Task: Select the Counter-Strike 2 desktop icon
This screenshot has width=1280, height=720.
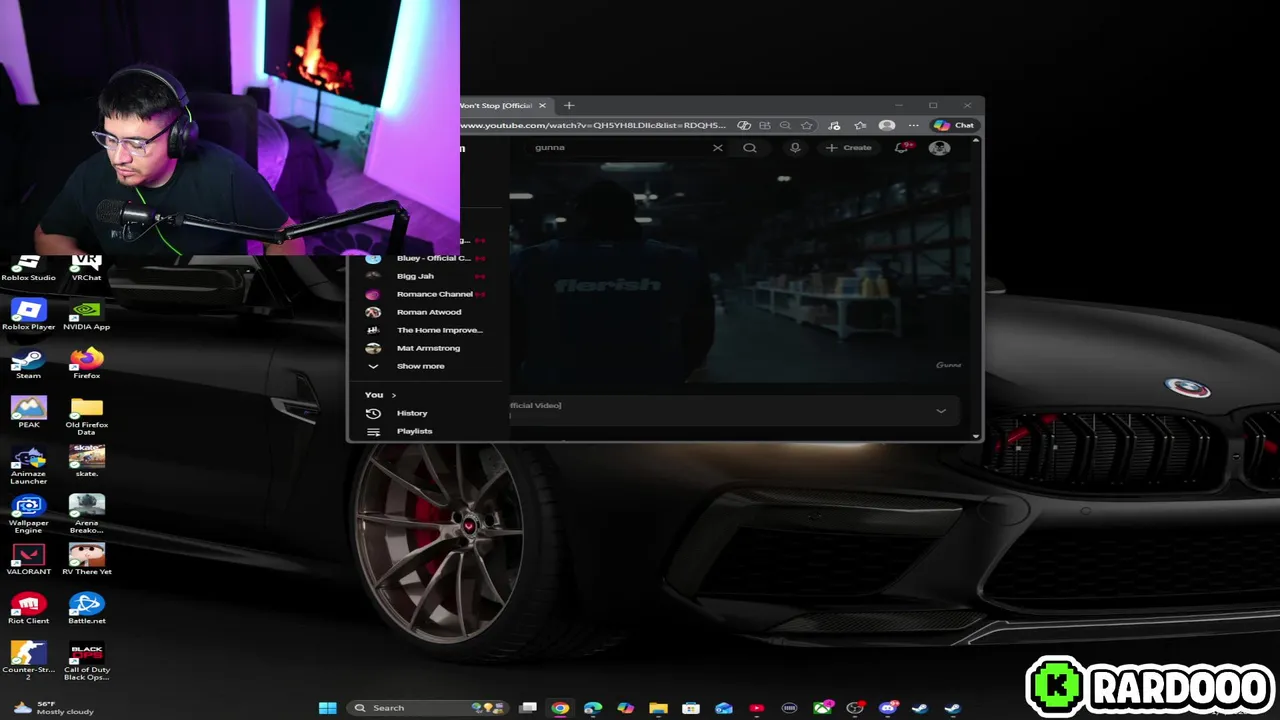Action: pos(28,661)
